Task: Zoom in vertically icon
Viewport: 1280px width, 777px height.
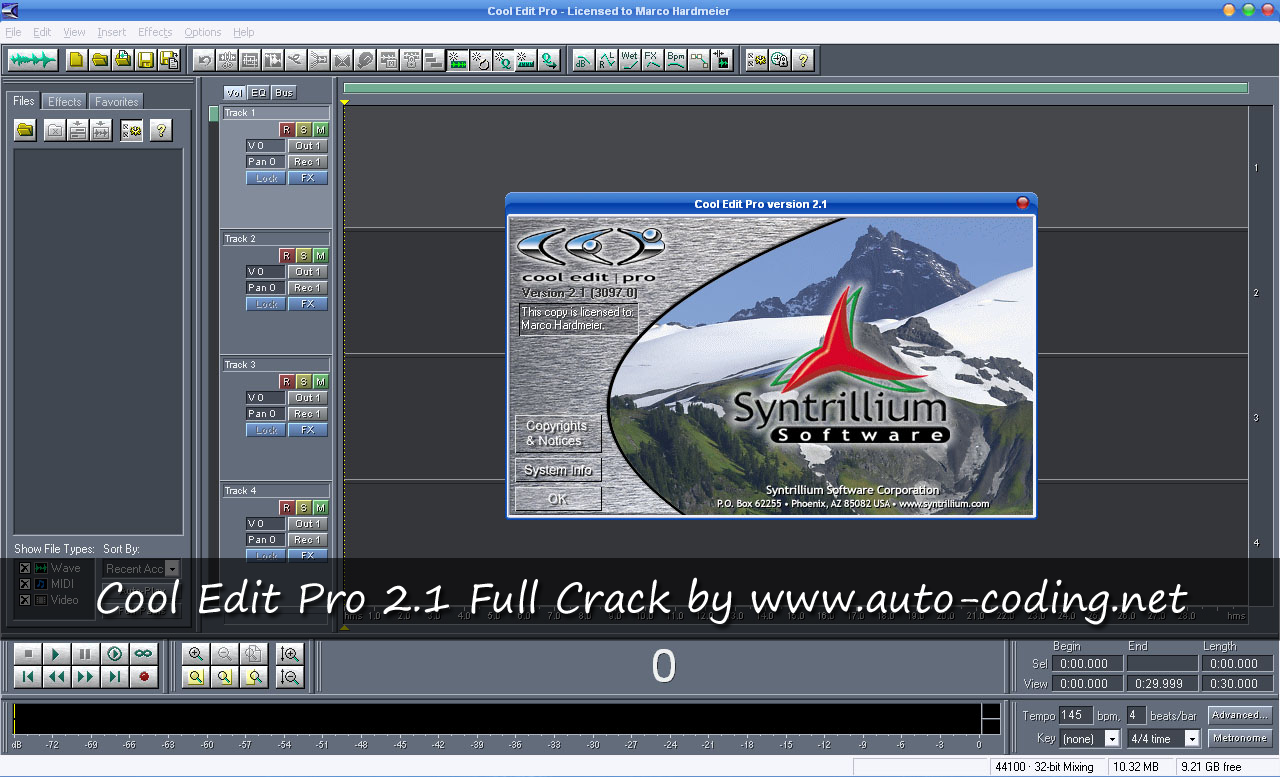Action: coord(290,654)
